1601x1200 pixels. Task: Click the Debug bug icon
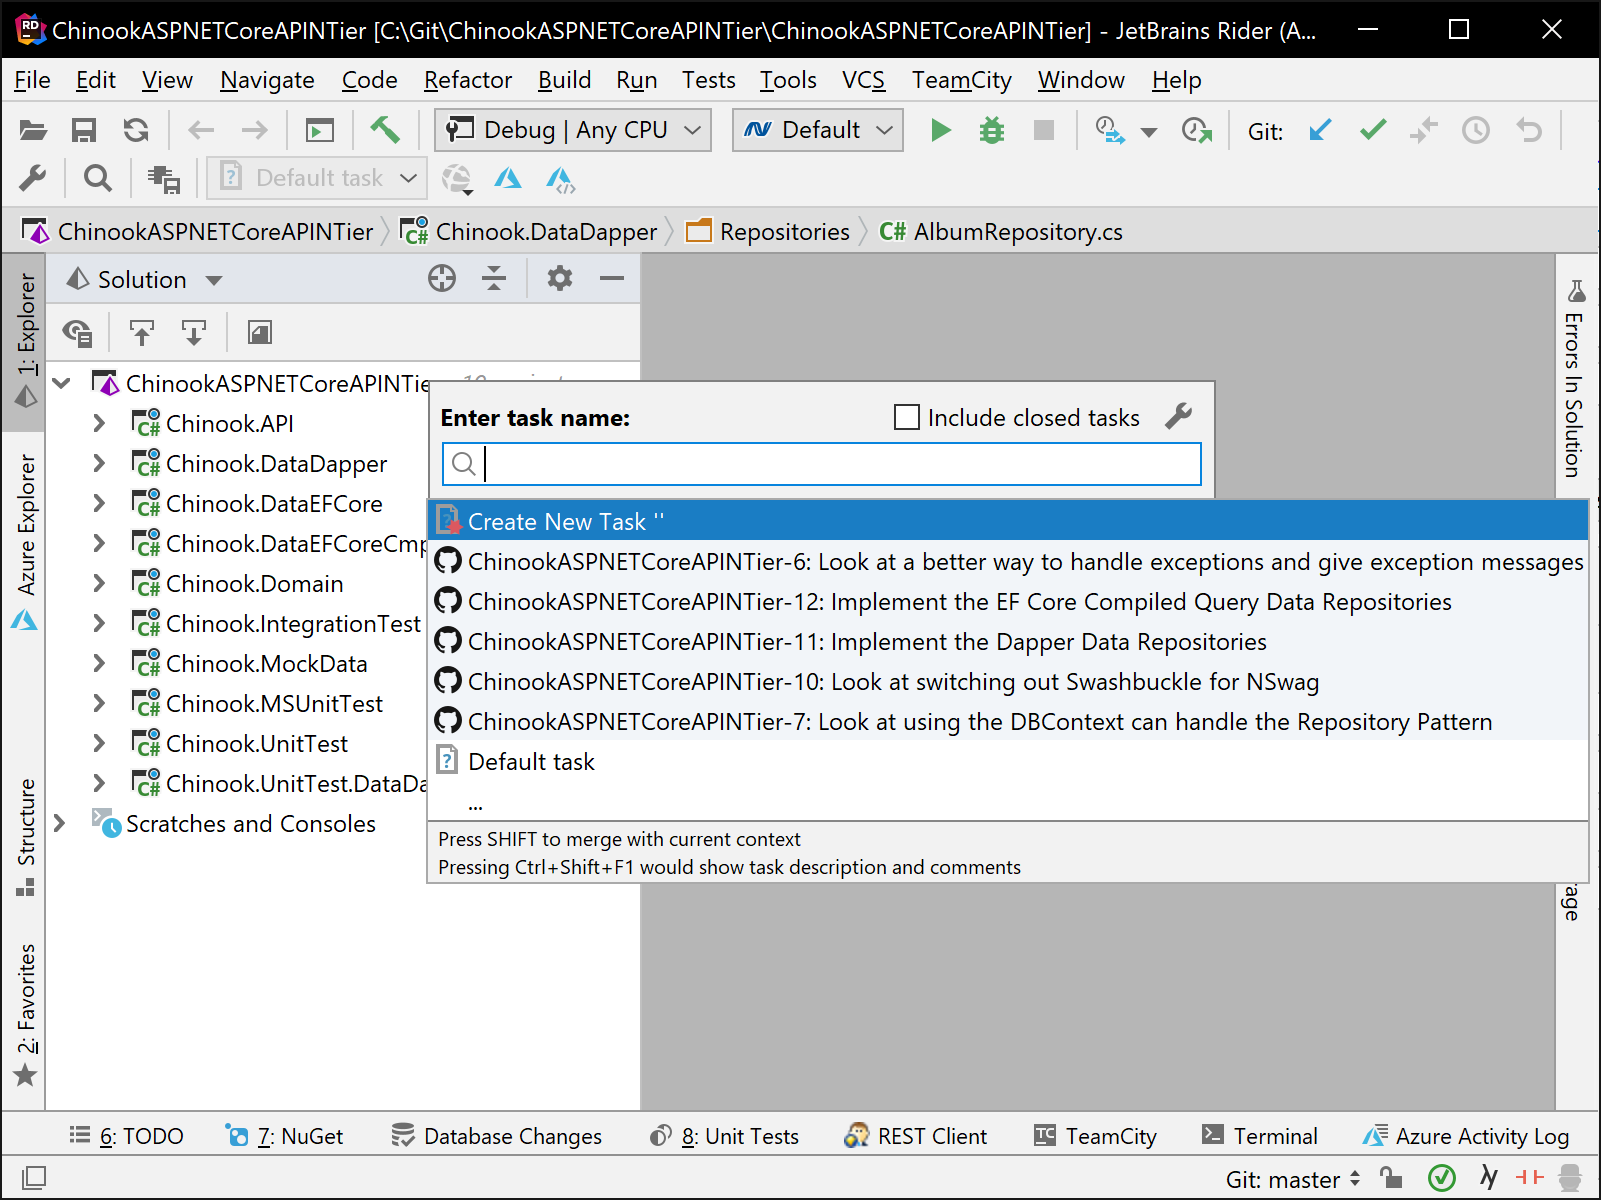coord(991,130)
